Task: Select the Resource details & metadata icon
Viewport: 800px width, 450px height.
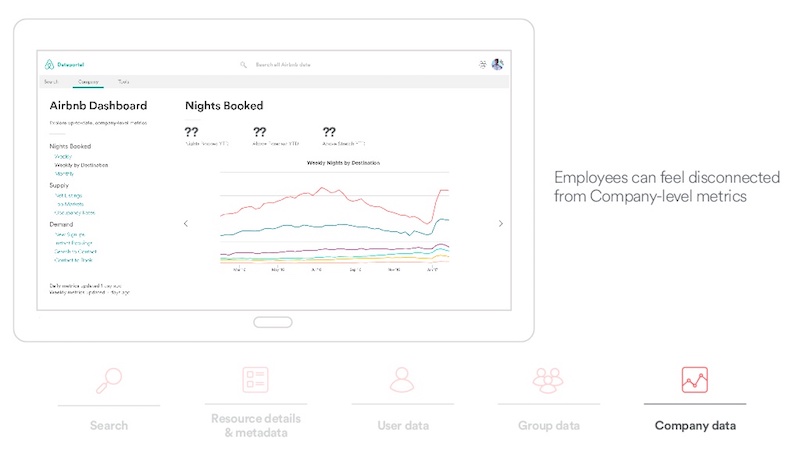Action: coord(256,380)
